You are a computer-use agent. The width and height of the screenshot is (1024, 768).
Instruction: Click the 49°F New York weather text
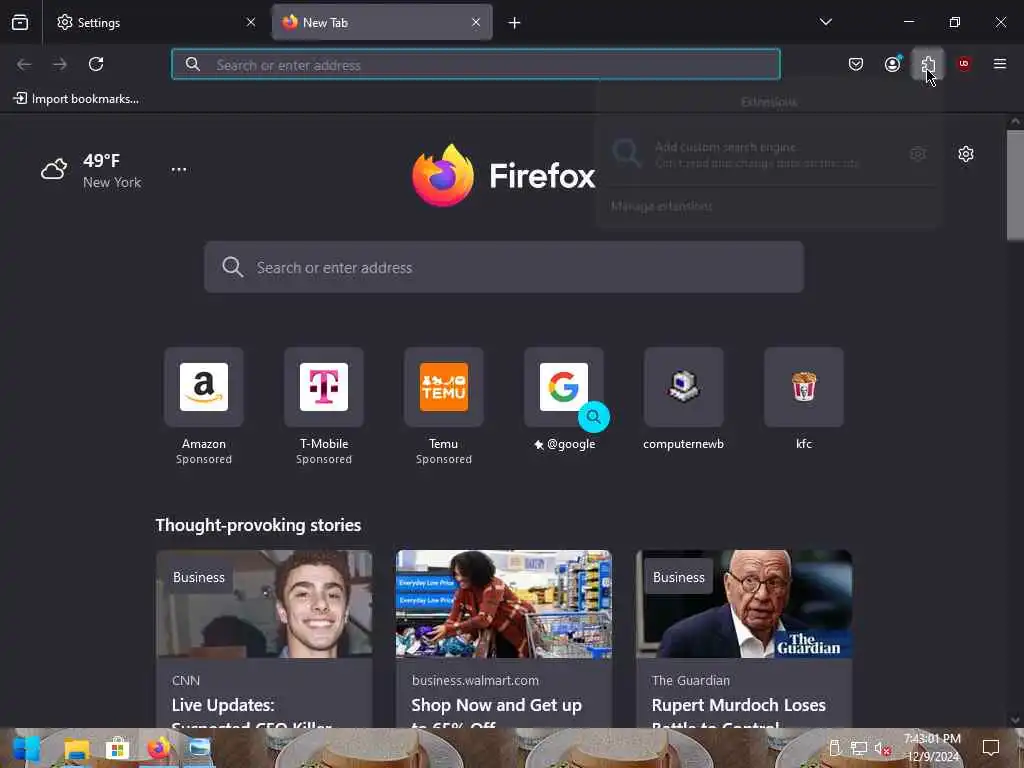pos(112,171)
